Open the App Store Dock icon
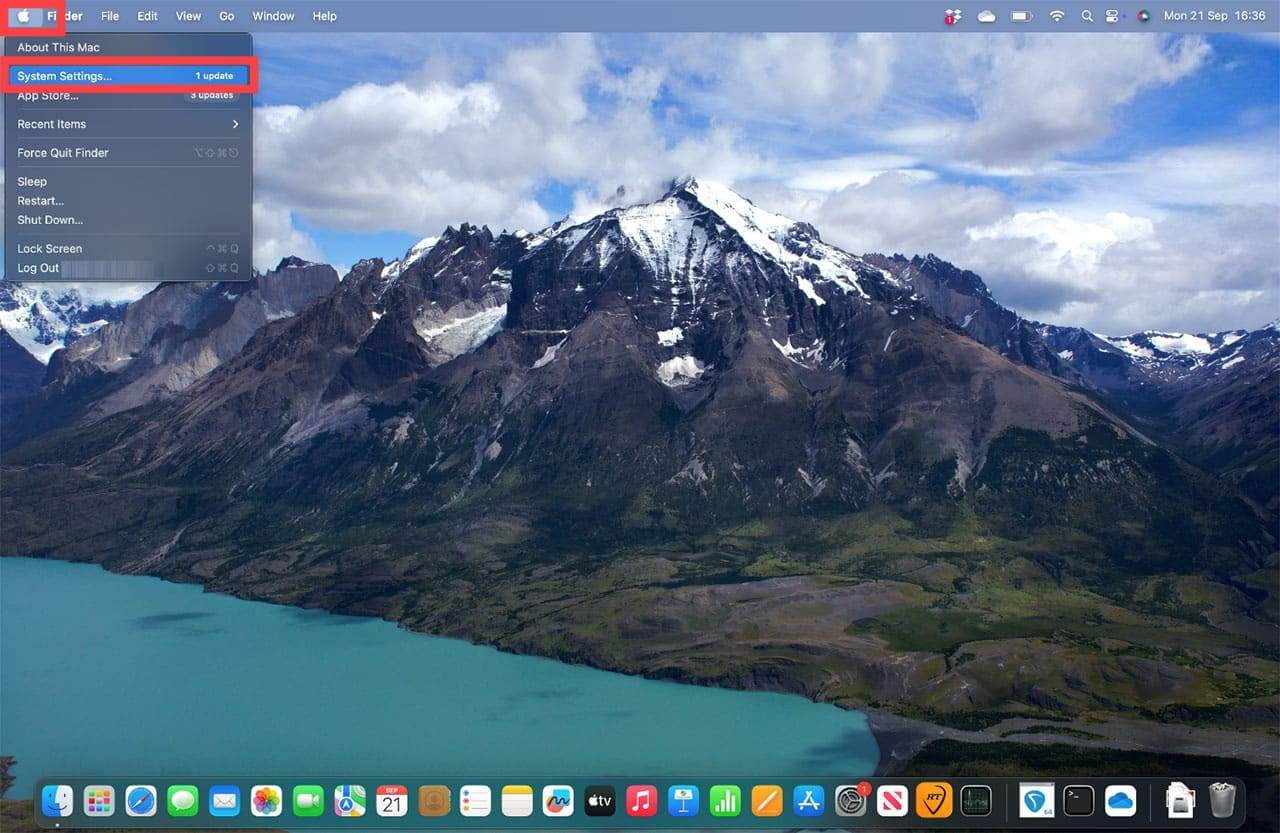Image resolution: width=1280 pixels, height=833 pixels. coord(808,800)
